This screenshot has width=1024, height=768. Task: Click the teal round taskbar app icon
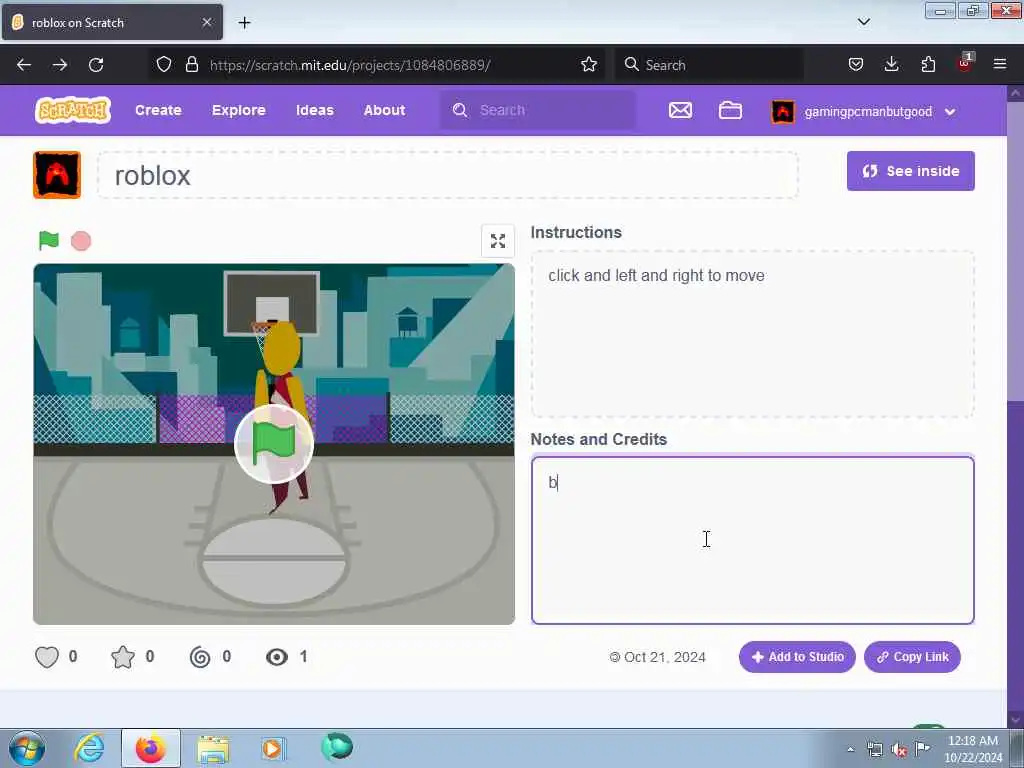pos(337,747)
